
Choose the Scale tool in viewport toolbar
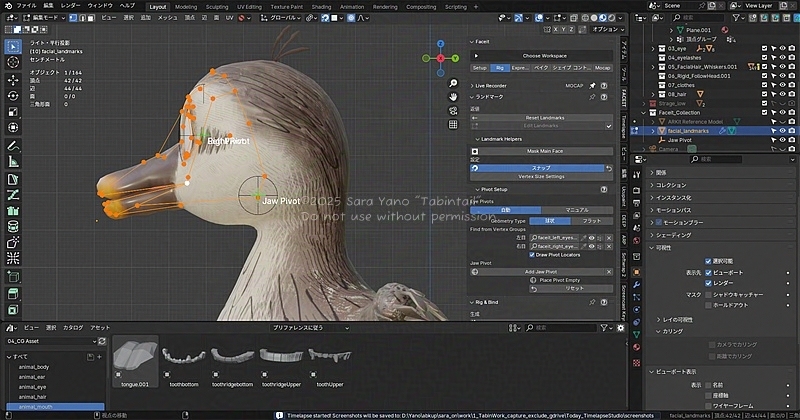[13, 112]
